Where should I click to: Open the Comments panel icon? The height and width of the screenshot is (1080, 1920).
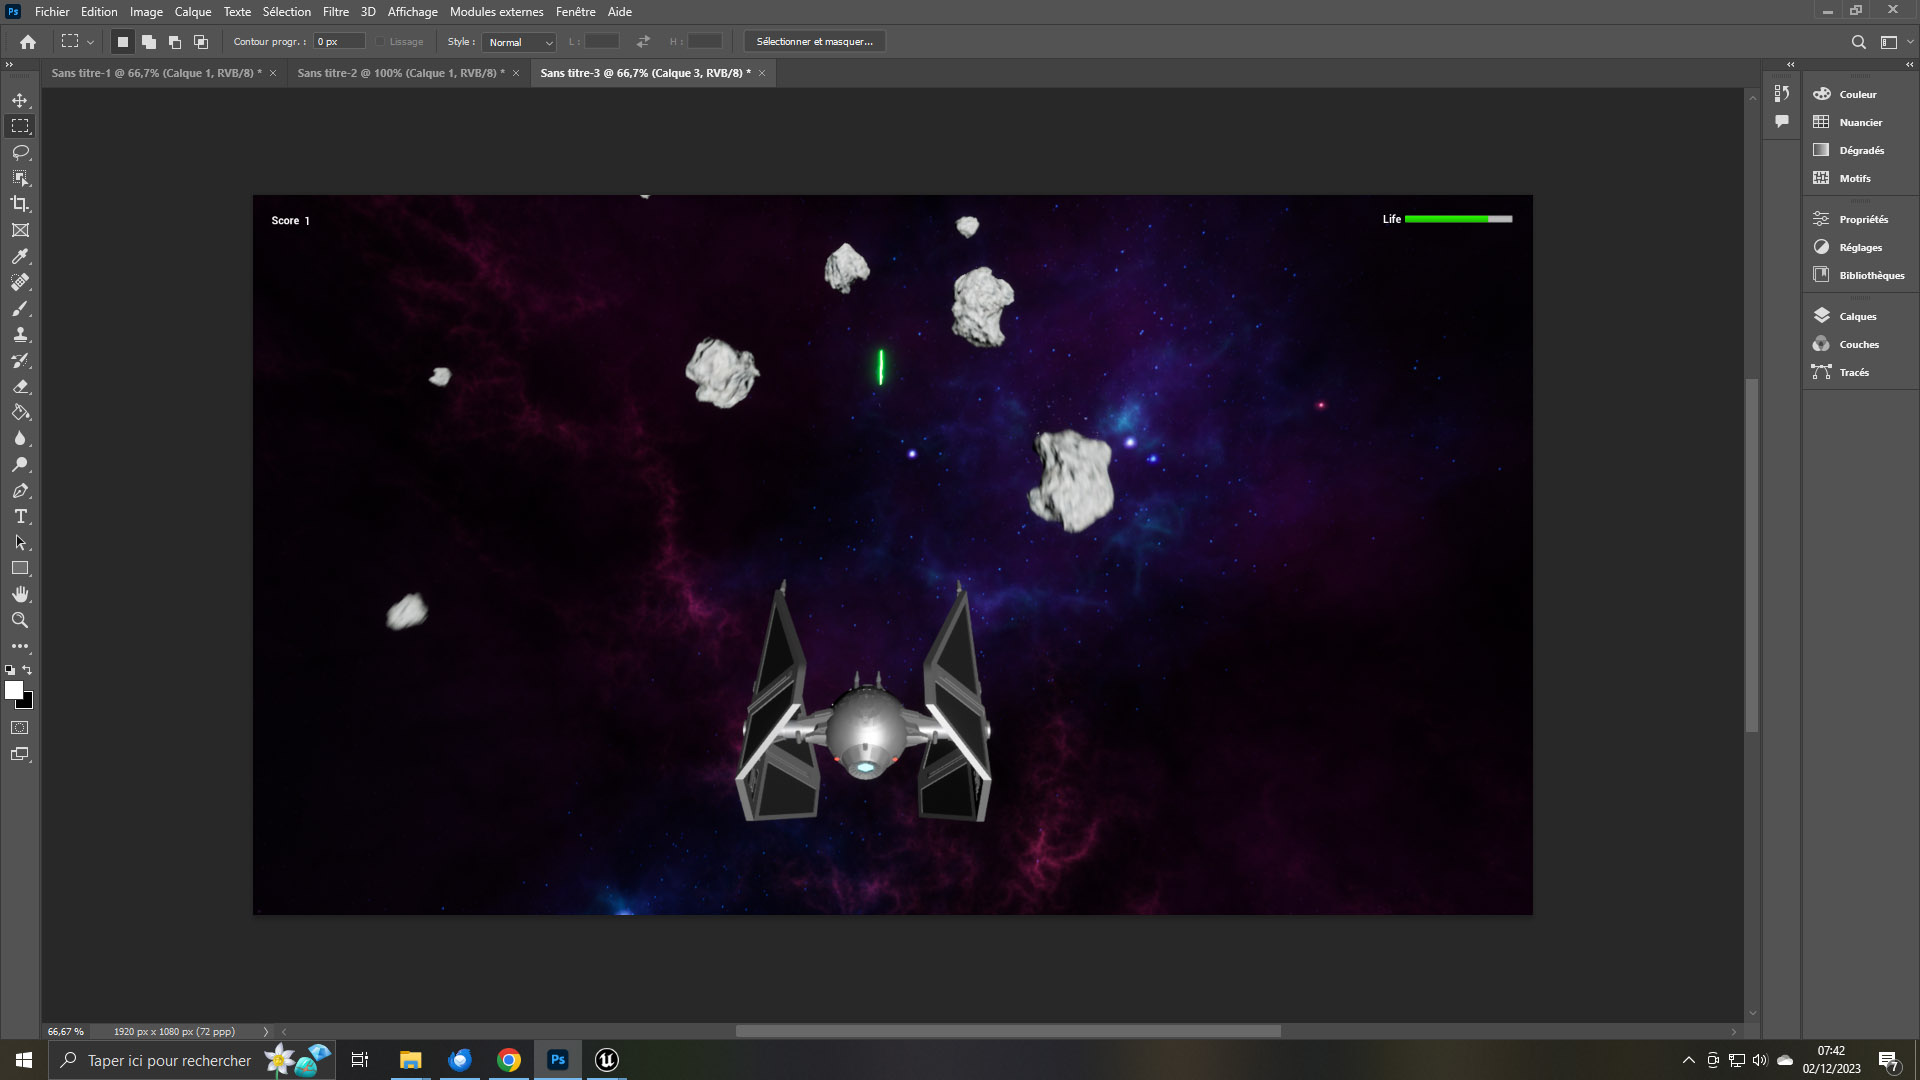pyautogui.click(x=1782, y=121)
